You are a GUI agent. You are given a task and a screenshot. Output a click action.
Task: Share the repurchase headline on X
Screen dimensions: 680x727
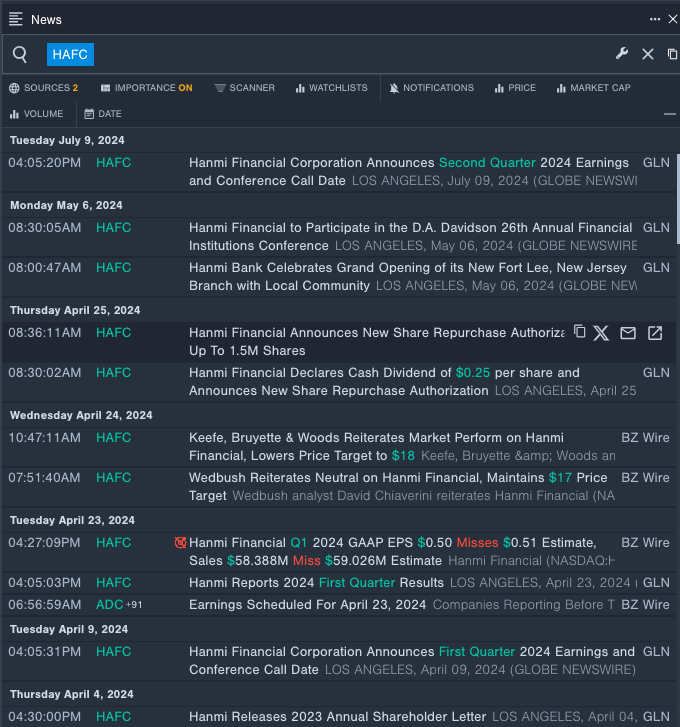click(601, 333)
